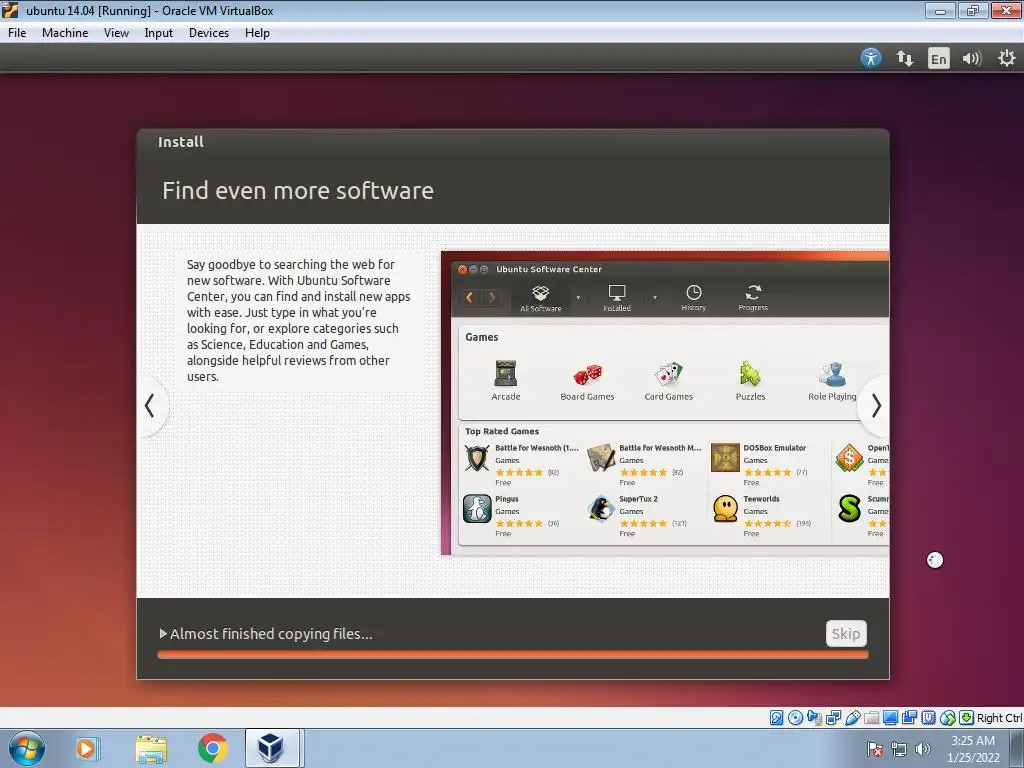Click the Ubuntu Software Center slideshow image
This screenshot has width=1024, height=768.
tap(665, 403)
